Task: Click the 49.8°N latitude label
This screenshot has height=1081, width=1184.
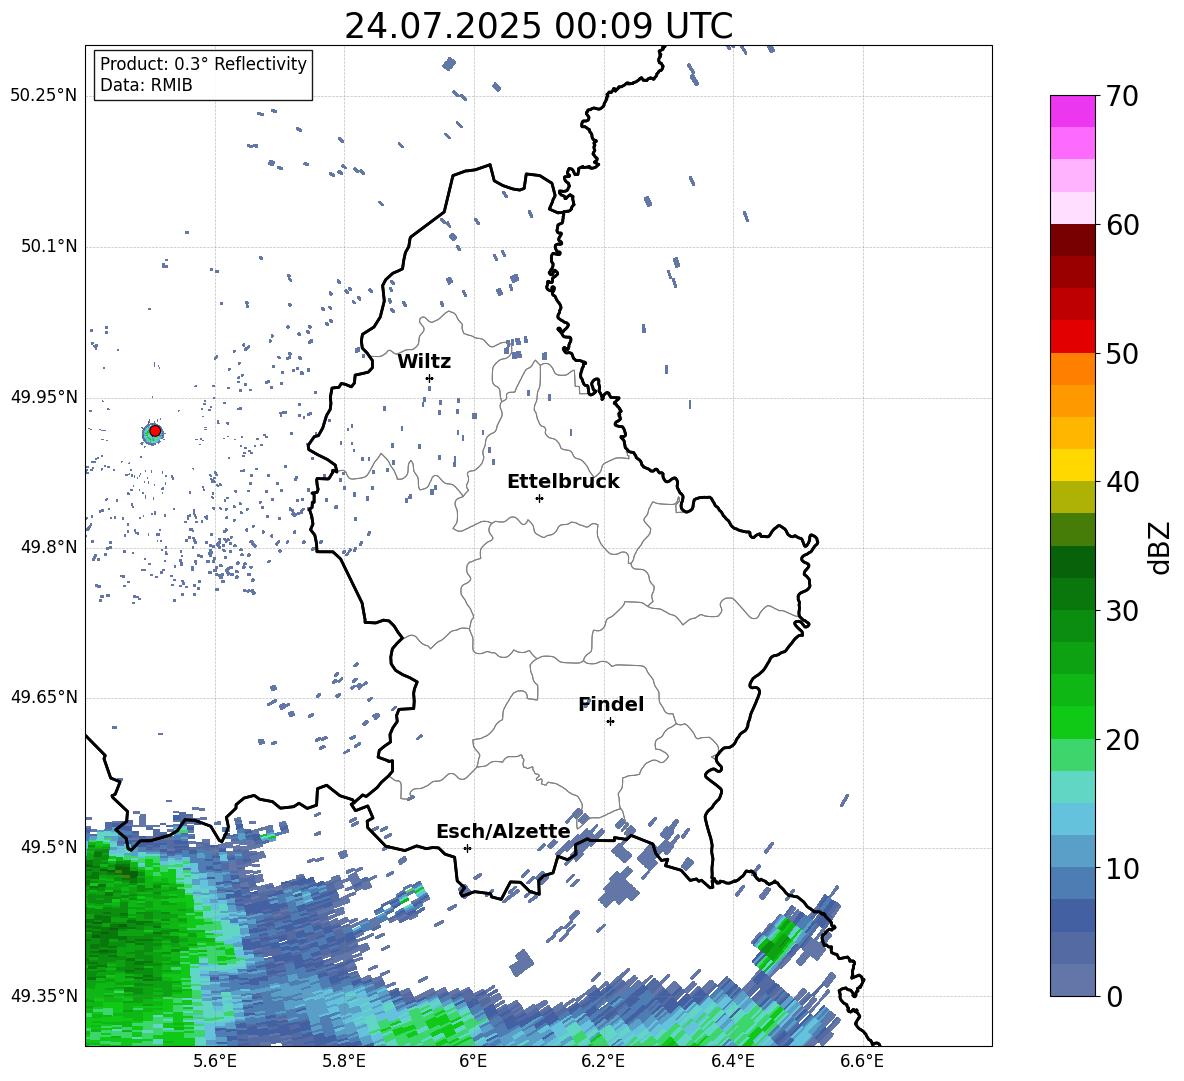Action: [x=49, y=547]
